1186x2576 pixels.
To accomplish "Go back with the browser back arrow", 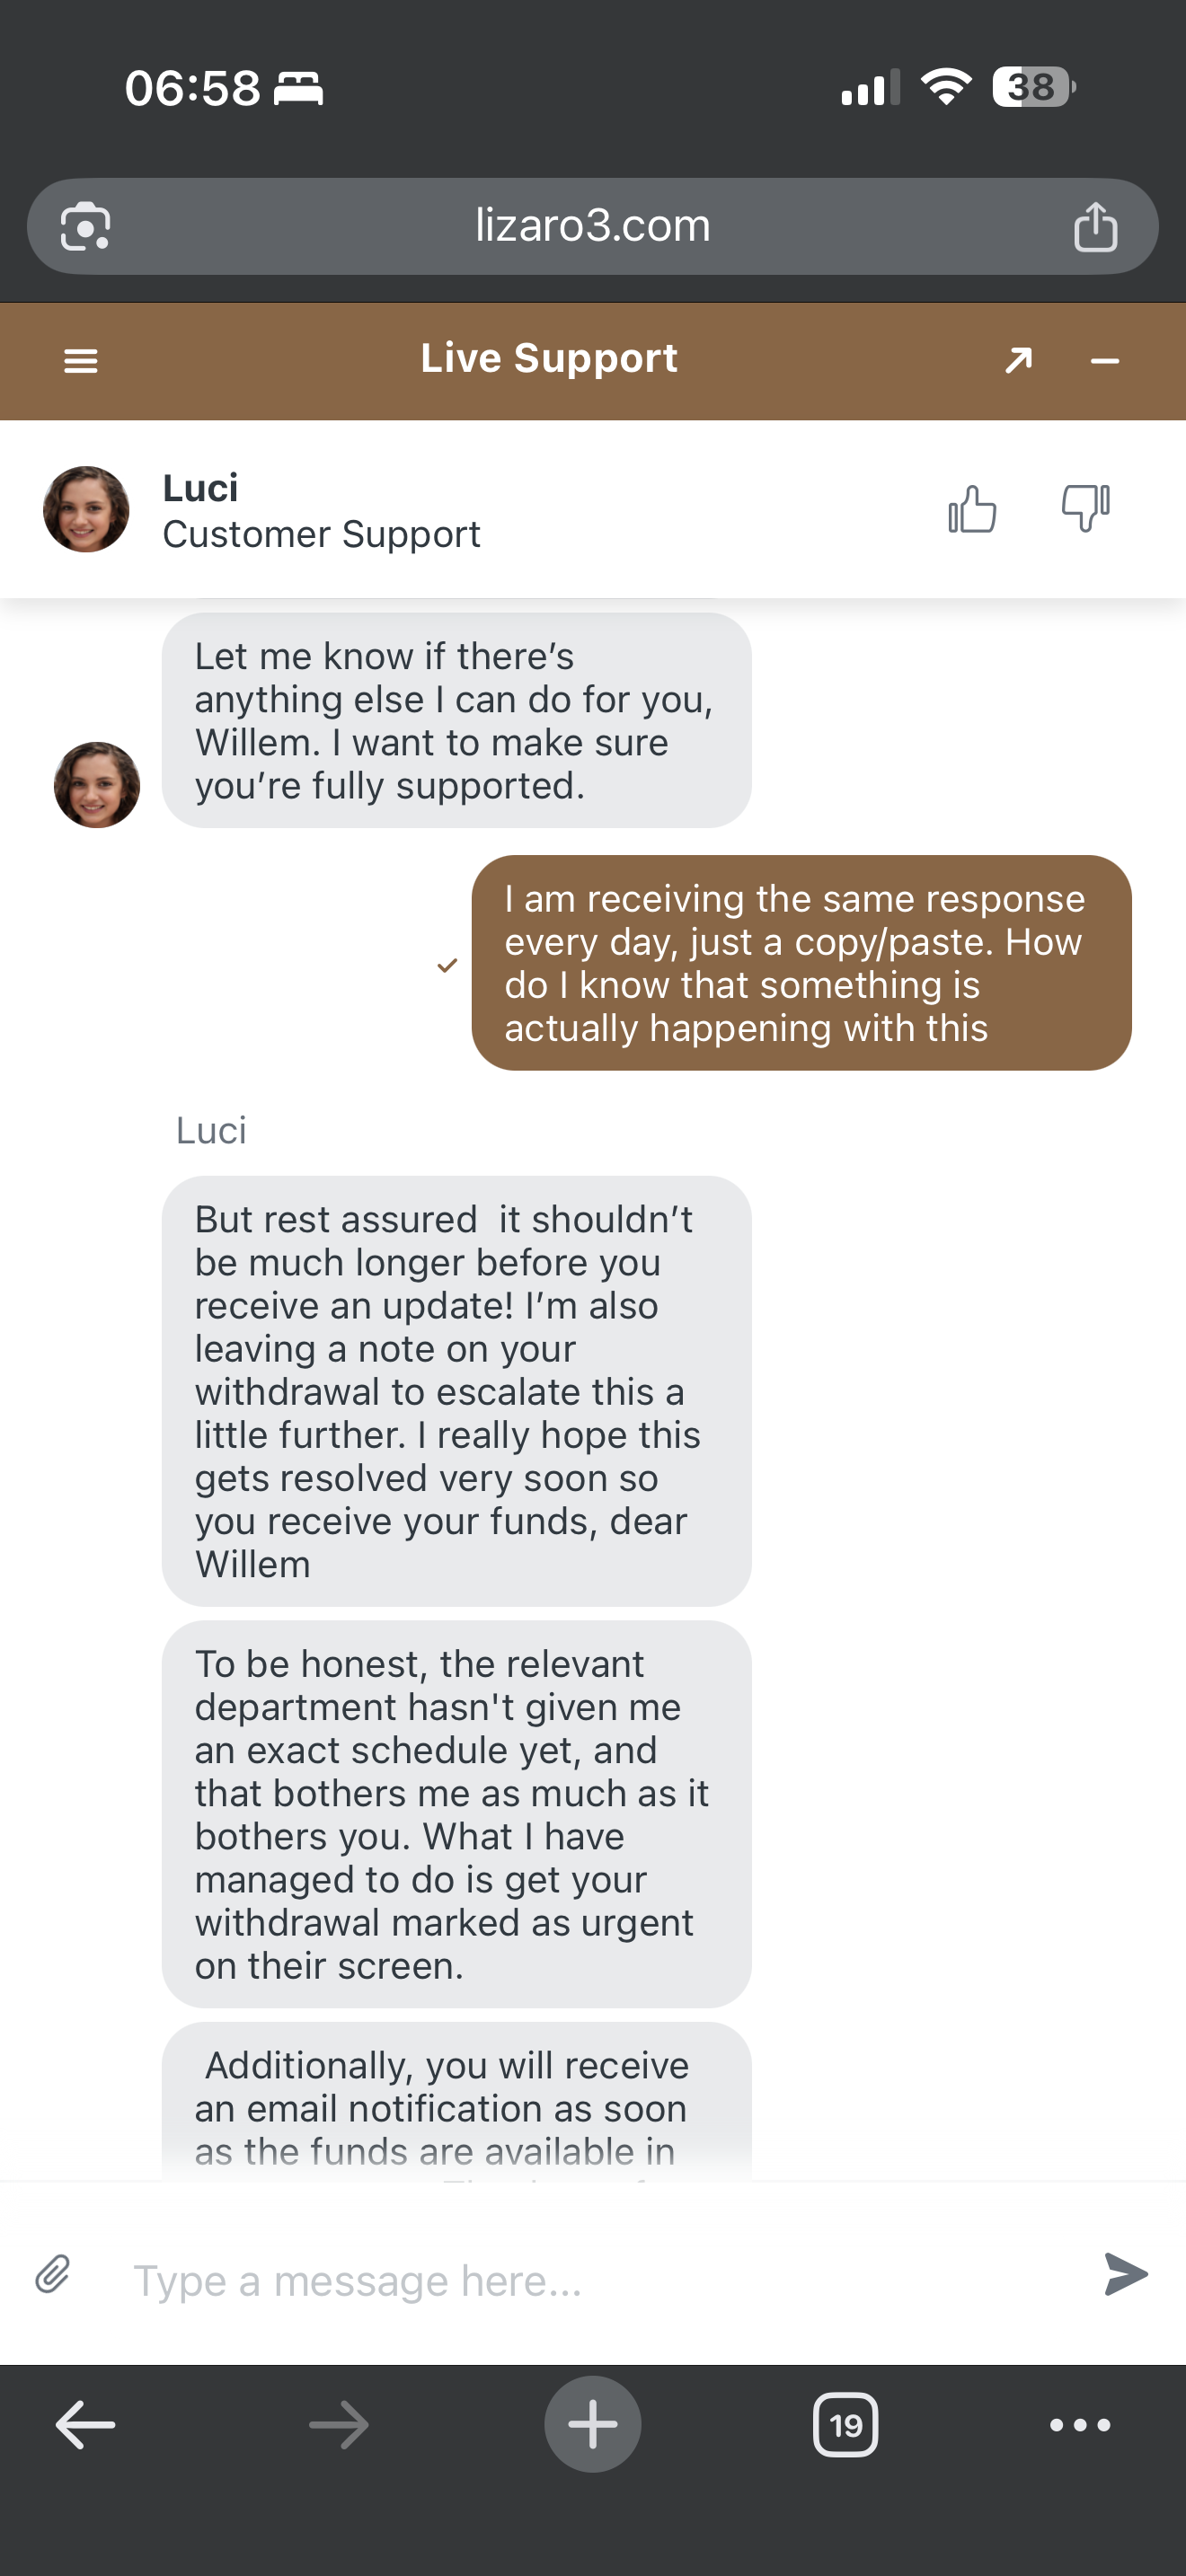I will coord(85,2424).
